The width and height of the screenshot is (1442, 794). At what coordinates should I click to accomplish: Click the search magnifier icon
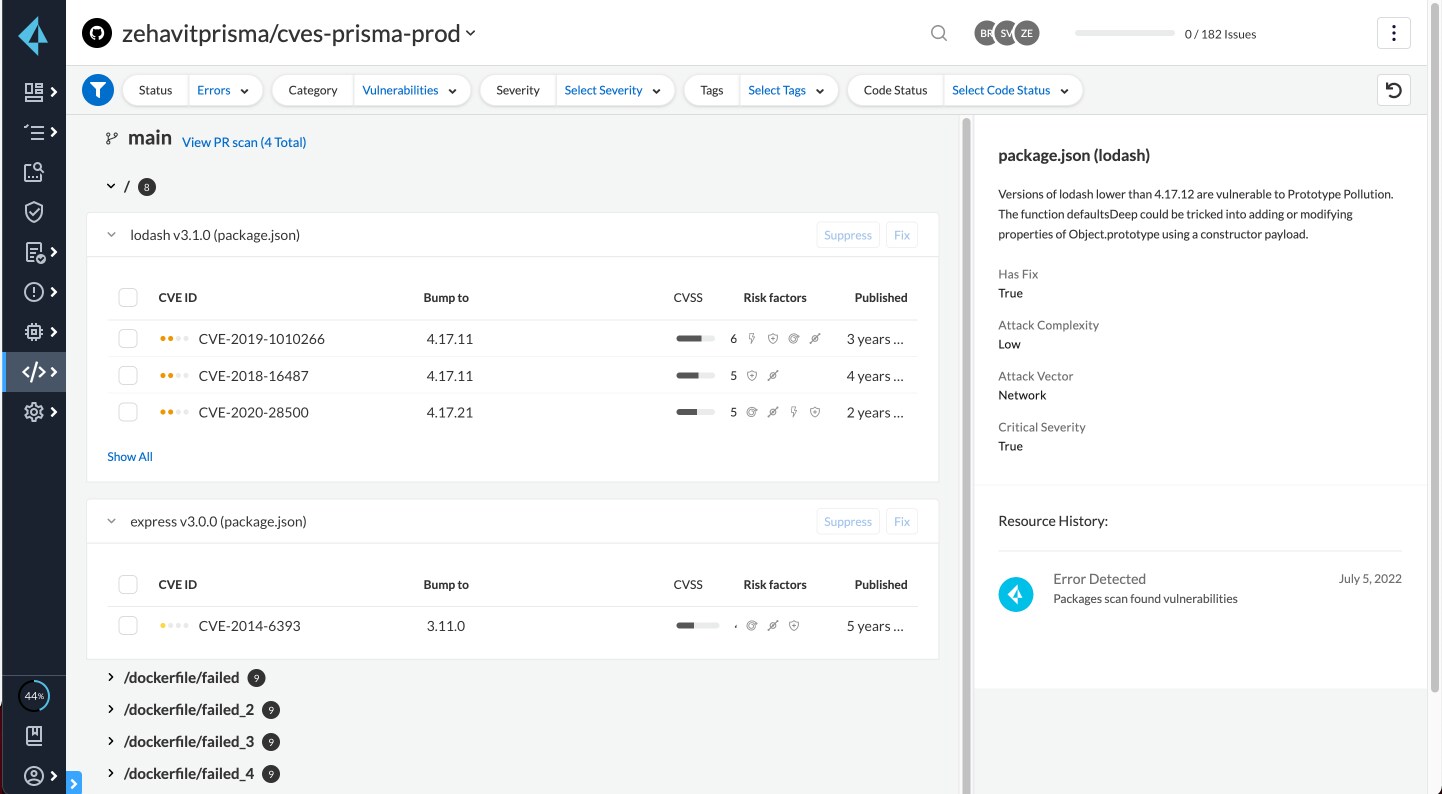coord(938,33)
